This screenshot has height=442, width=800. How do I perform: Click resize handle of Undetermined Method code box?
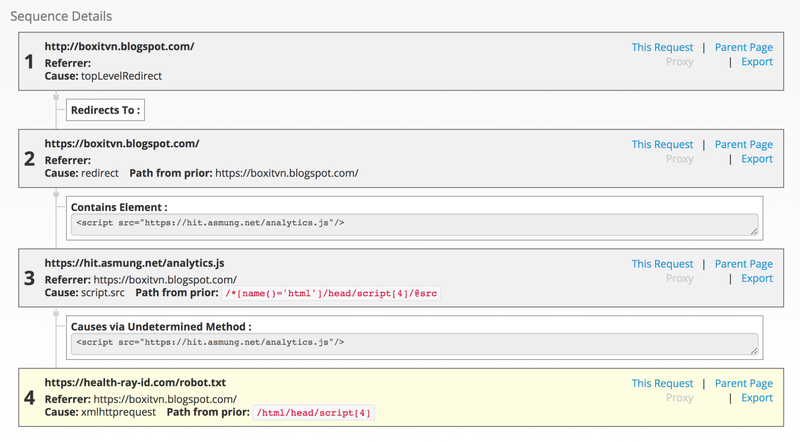[754, 351]
